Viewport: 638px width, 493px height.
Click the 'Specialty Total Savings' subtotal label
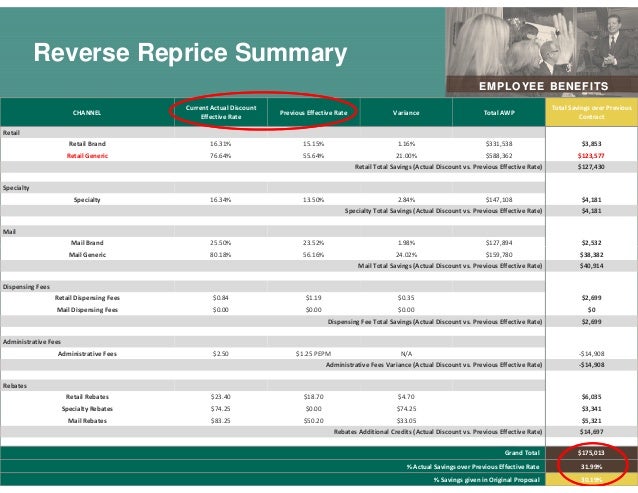444,211
